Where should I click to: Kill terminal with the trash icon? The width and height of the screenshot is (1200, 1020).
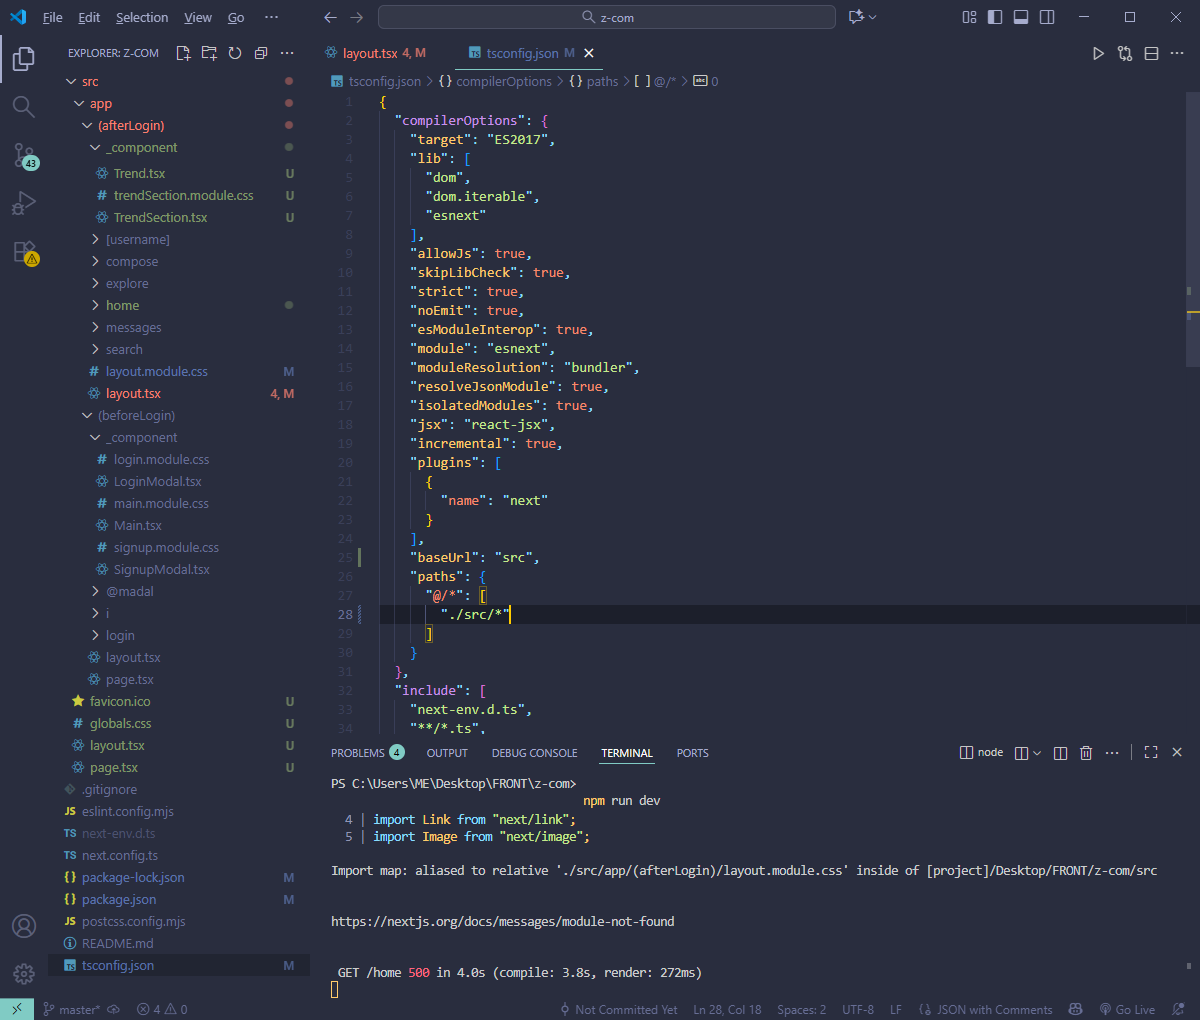pyautogui.click(x=1086, y=752)
